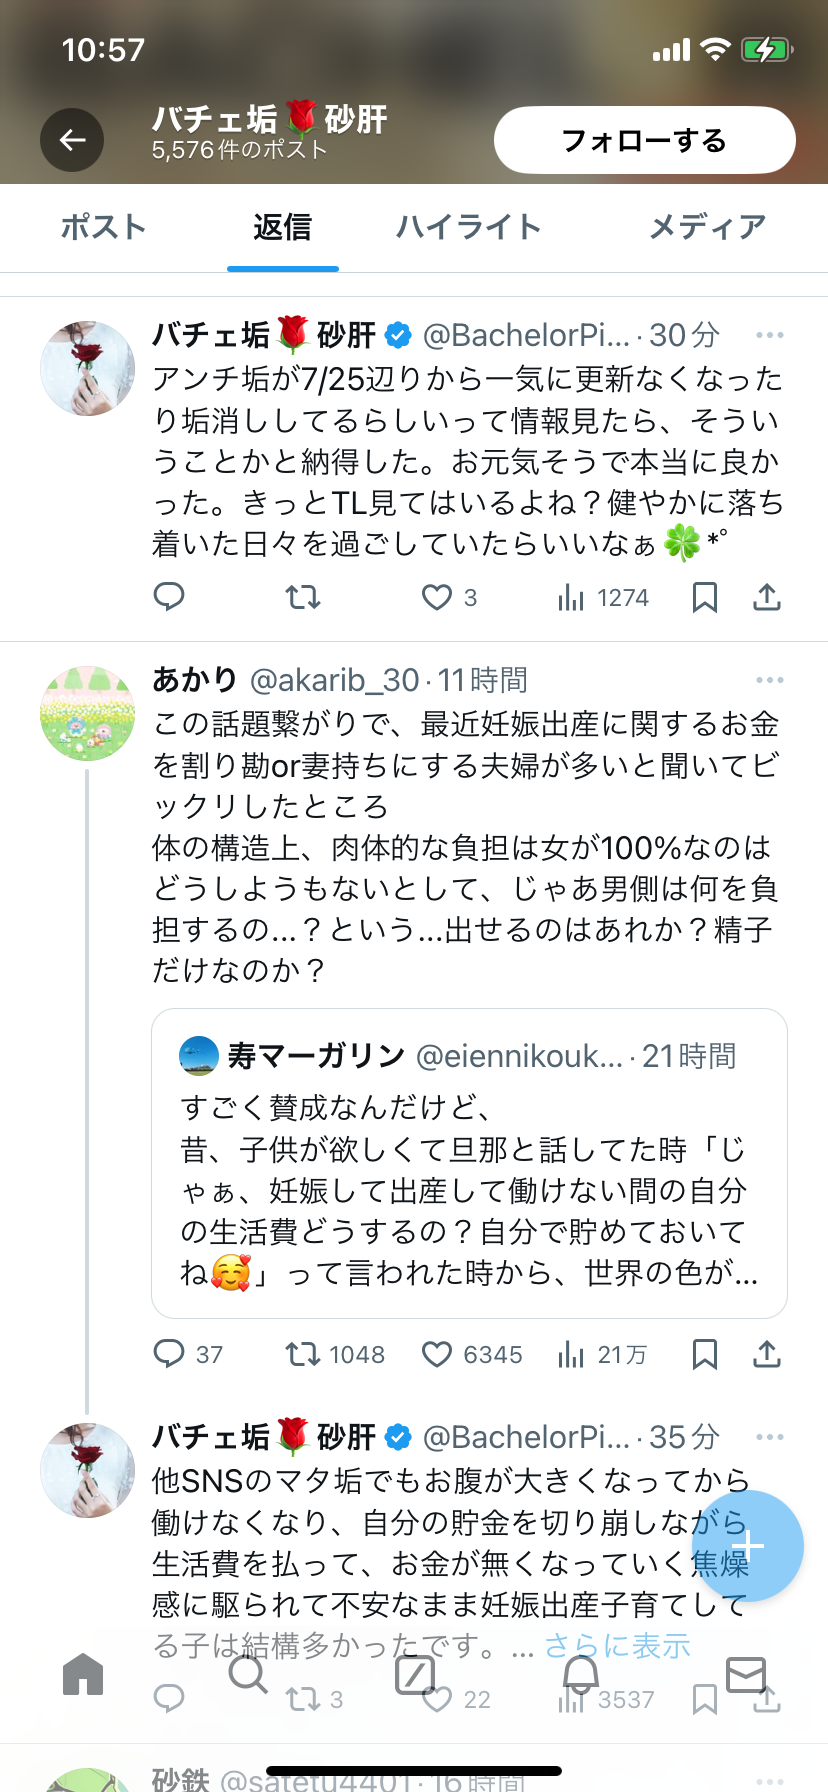Bookmark the first バチェ垢 post

[705, 597]
